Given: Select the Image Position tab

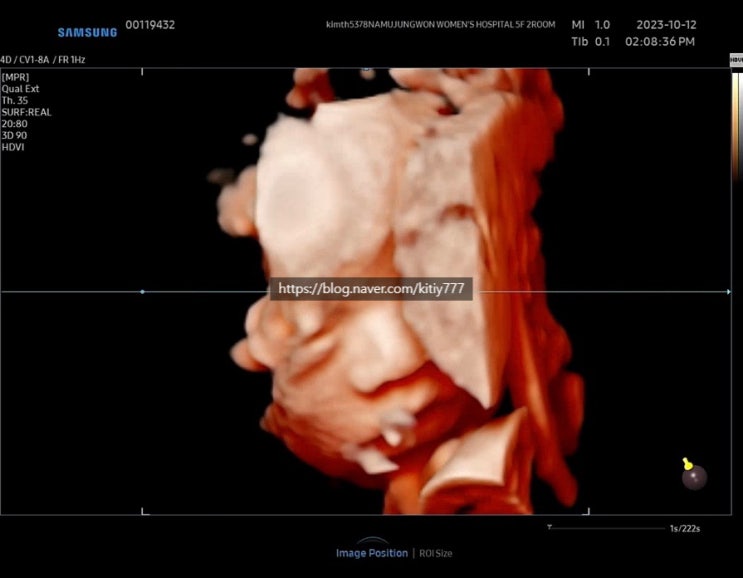Looking at the screenshot, I should coord(372,553).
